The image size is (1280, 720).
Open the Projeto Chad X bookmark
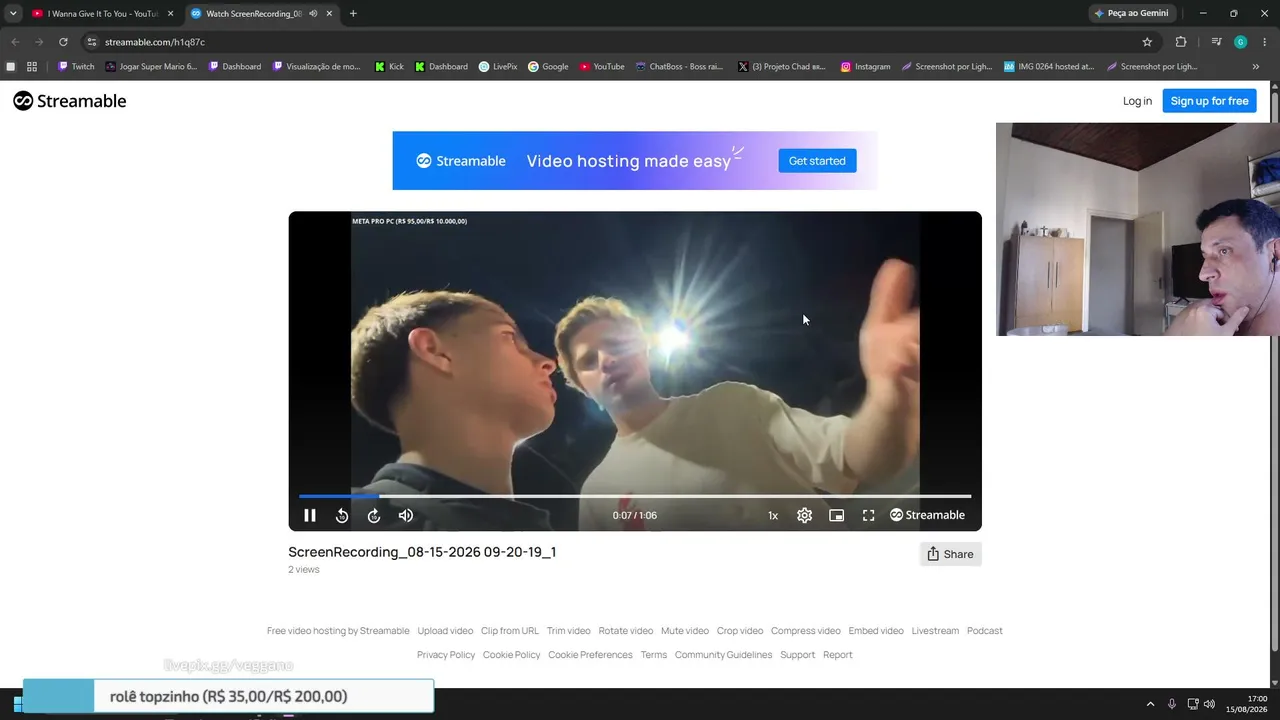click(x=782, y=67)
